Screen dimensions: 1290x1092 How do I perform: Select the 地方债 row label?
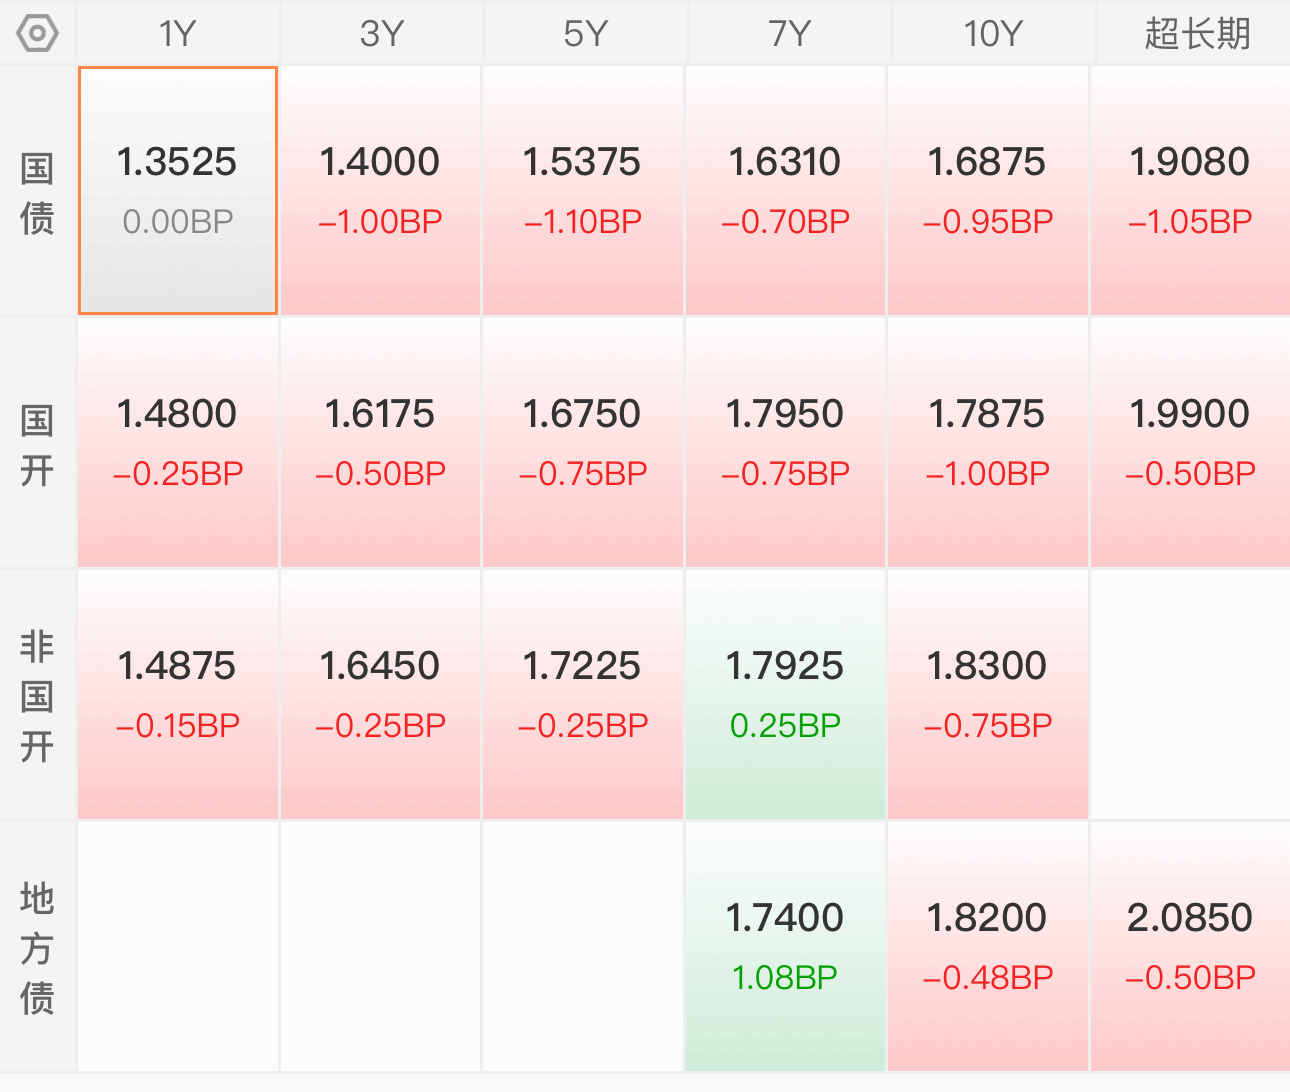[37, 948]
